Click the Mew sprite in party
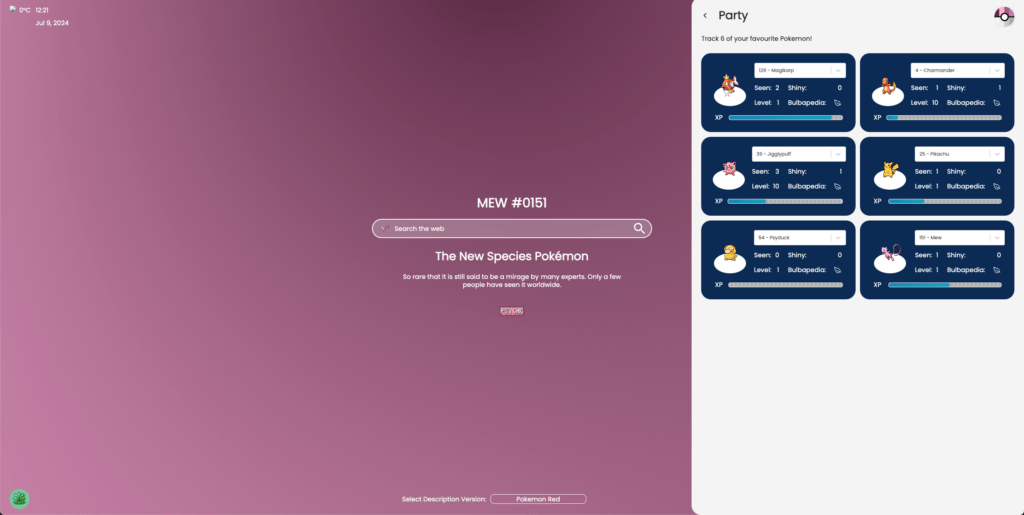This screenshot has width=1024, height=515. click(x=891, y=251)
